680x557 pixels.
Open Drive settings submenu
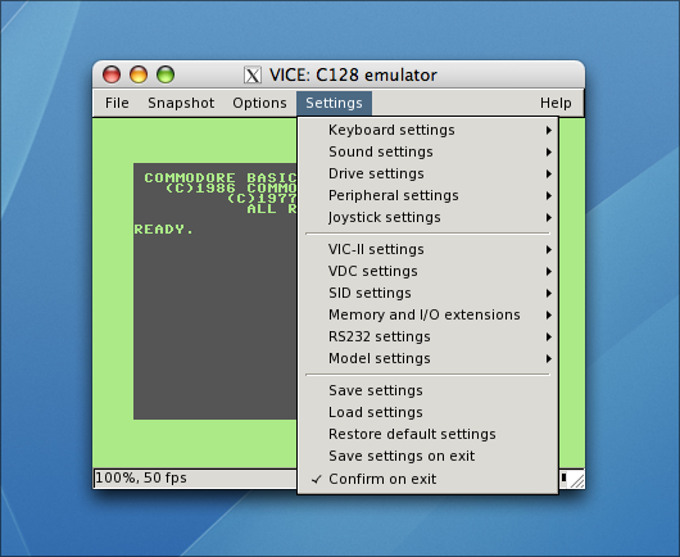pos(428,174)
